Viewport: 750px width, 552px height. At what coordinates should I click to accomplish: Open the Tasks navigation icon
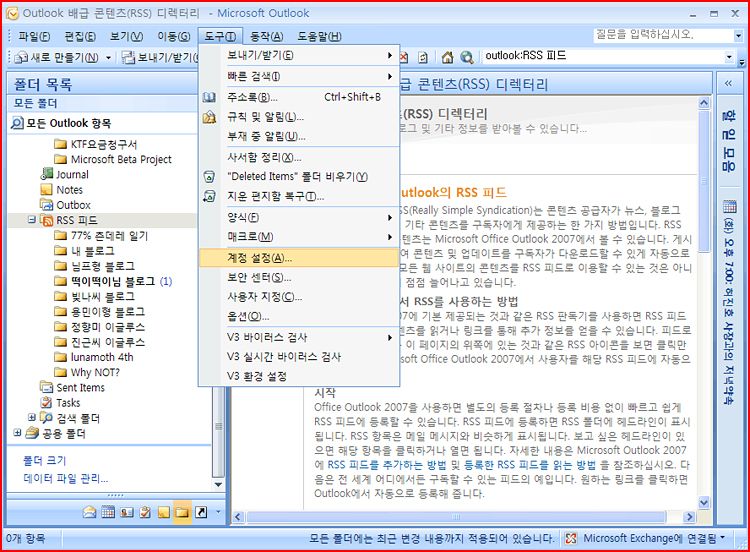pos(145,512)
